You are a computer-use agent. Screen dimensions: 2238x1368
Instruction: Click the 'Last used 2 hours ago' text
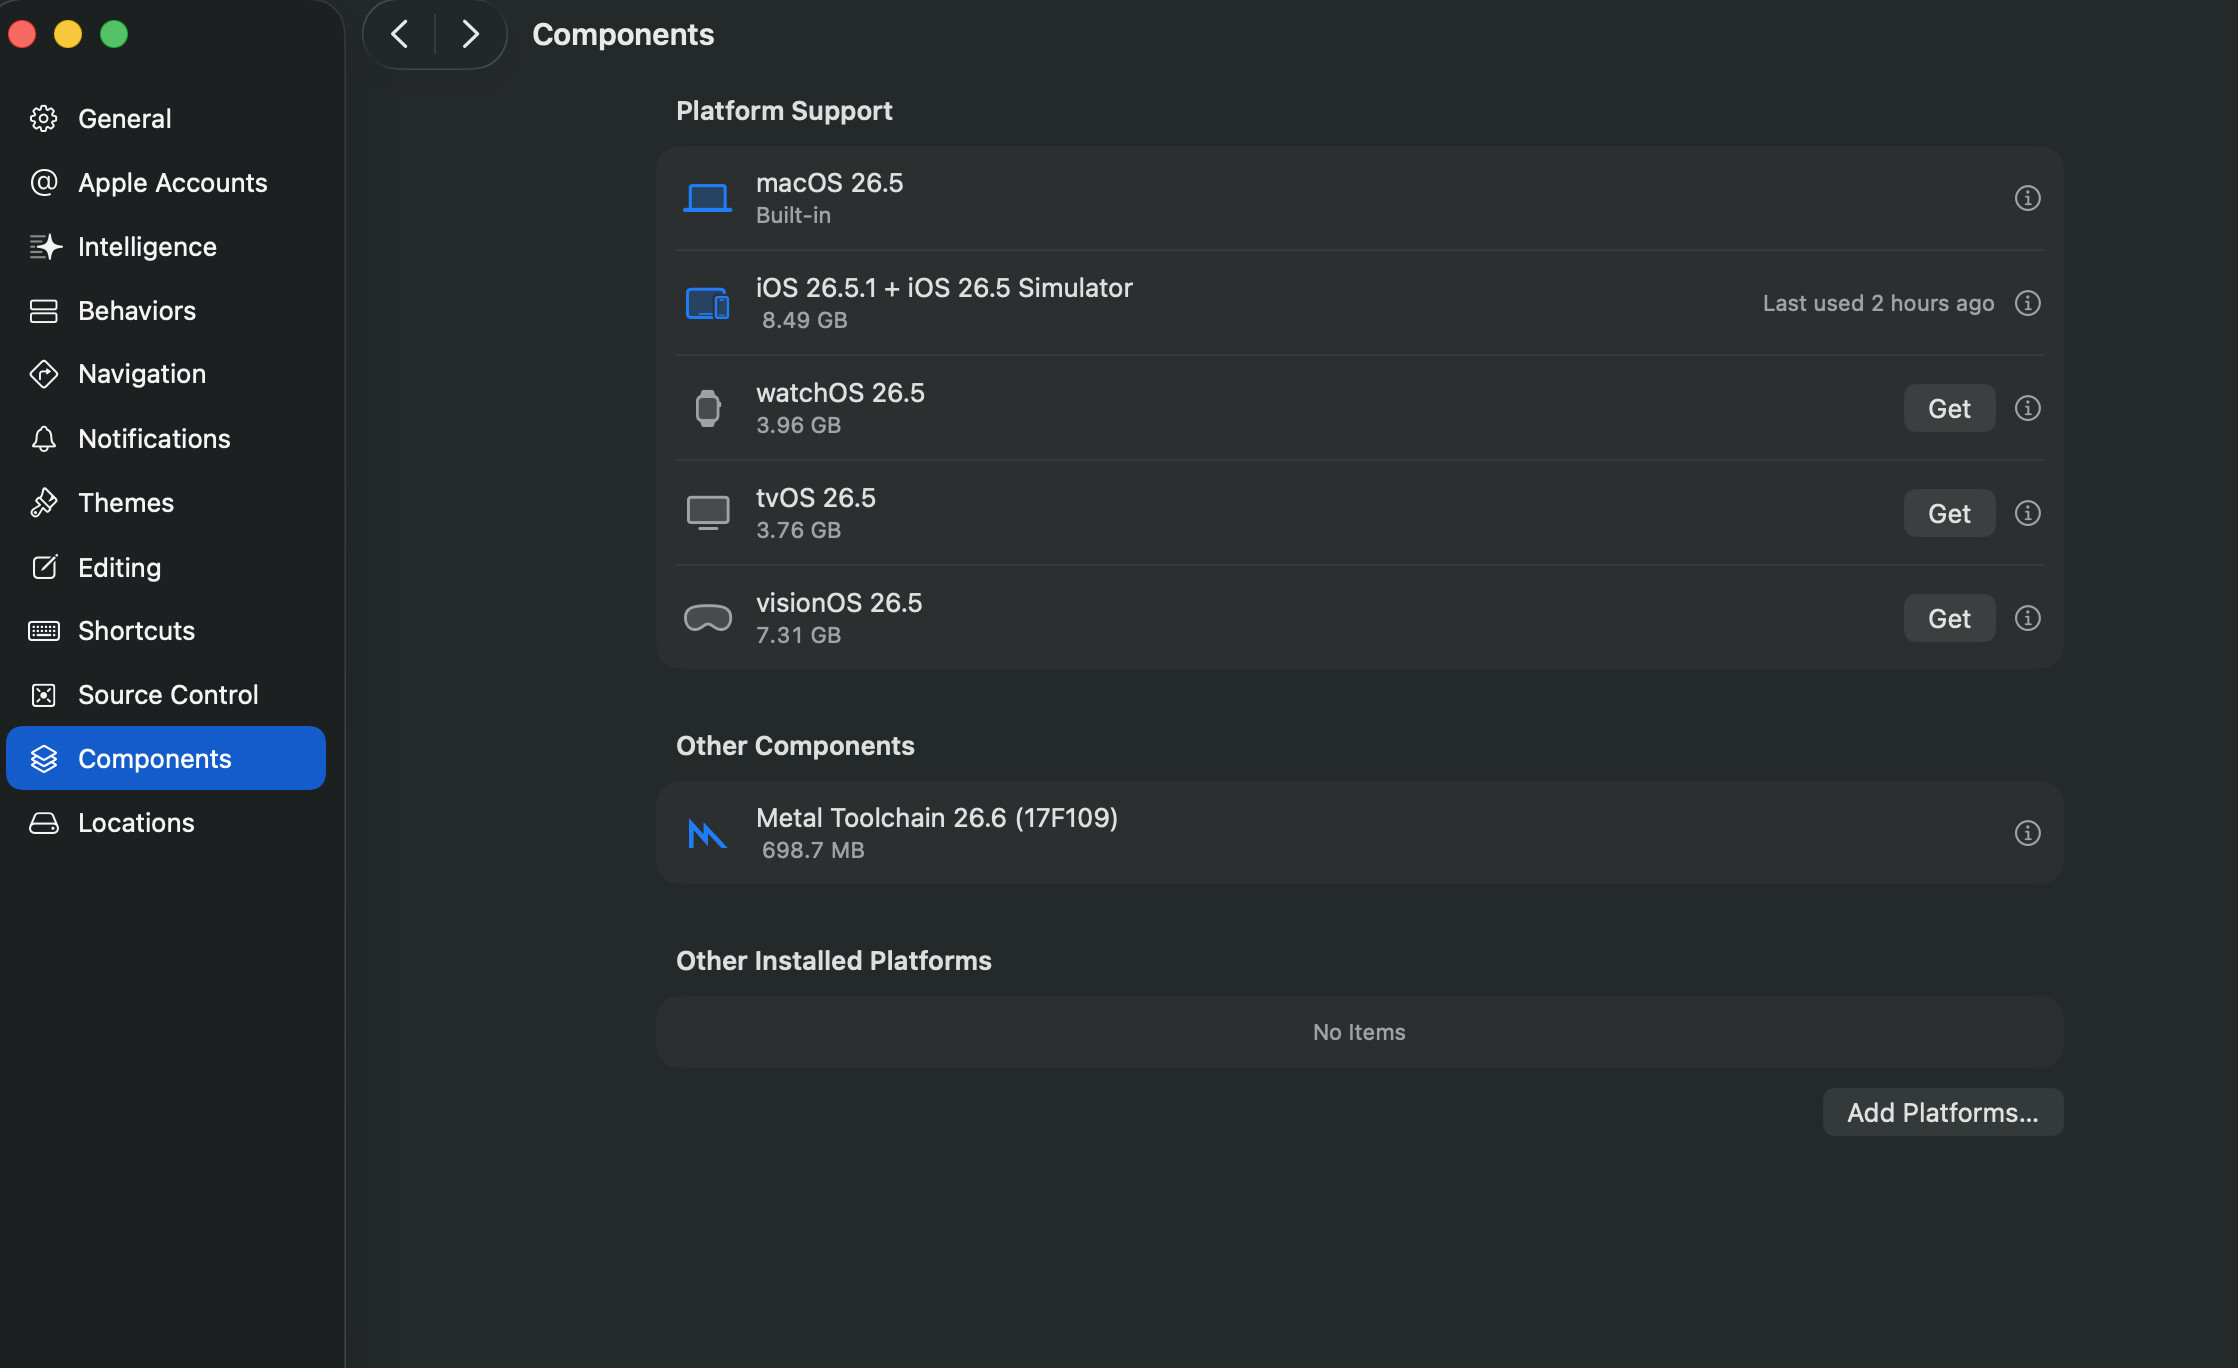click(x=1878, y=303)
